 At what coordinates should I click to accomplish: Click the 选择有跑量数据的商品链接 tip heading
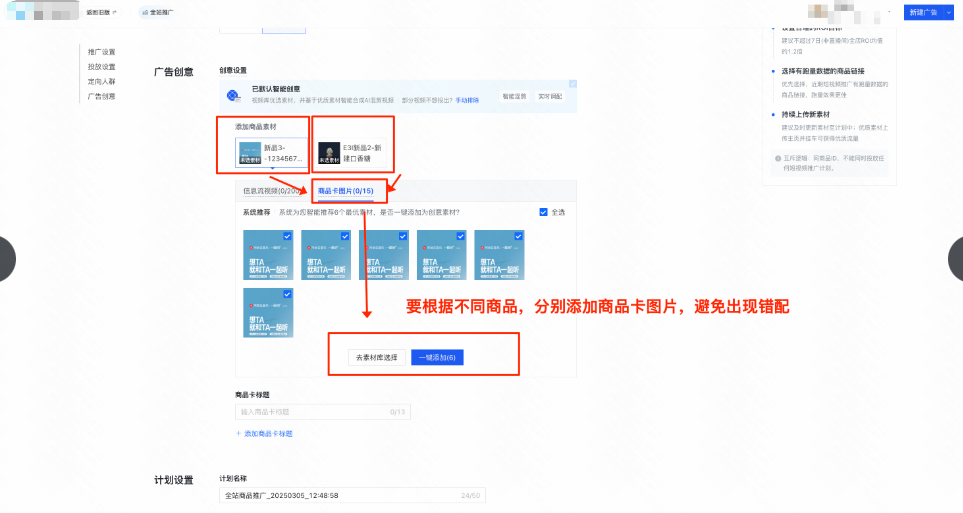[822, 71]
